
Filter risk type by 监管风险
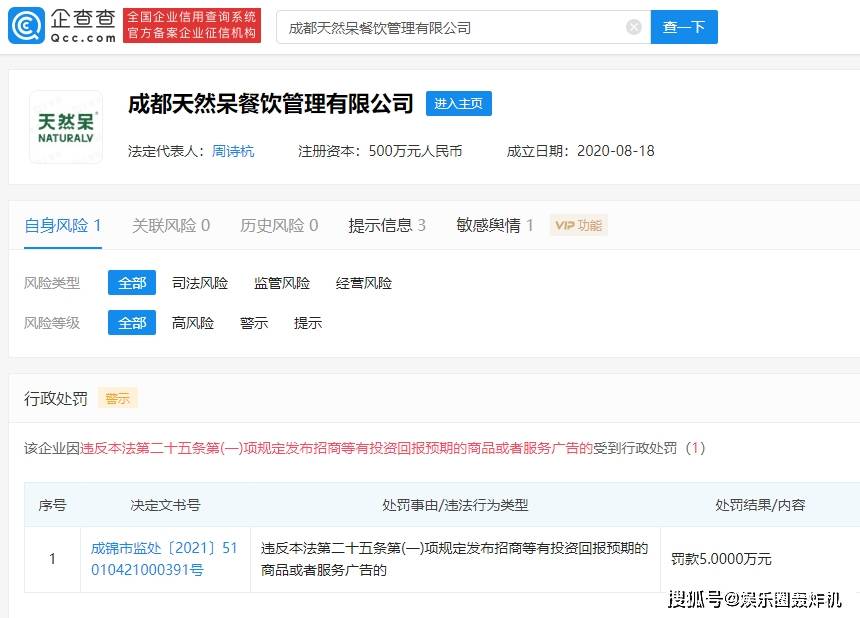282,283
